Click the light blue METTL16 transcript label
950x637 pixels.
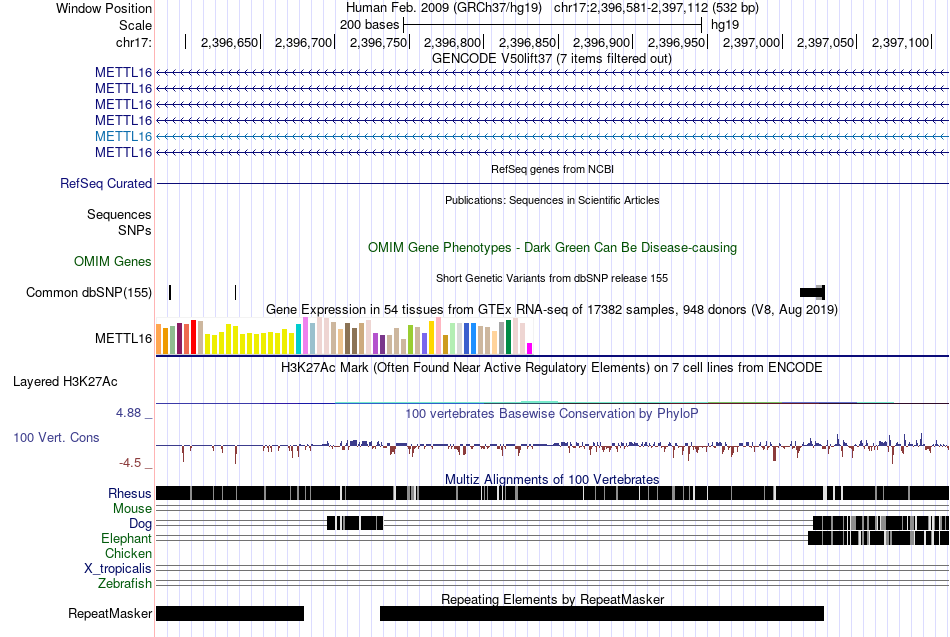[123, 136]
